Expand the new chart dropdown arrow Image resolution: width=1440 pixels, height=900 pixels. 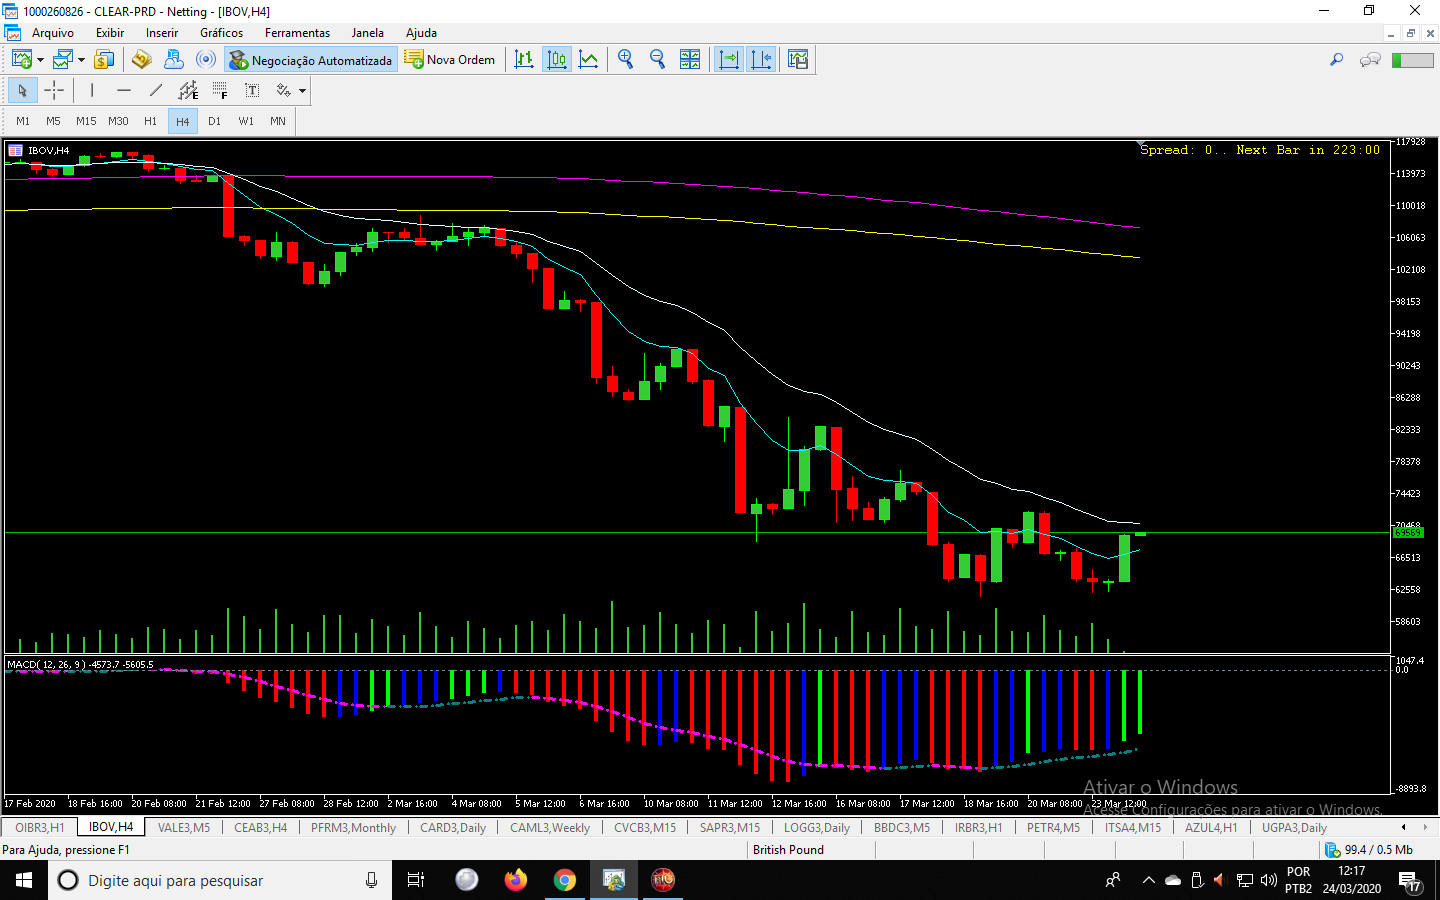coord(40,60)
